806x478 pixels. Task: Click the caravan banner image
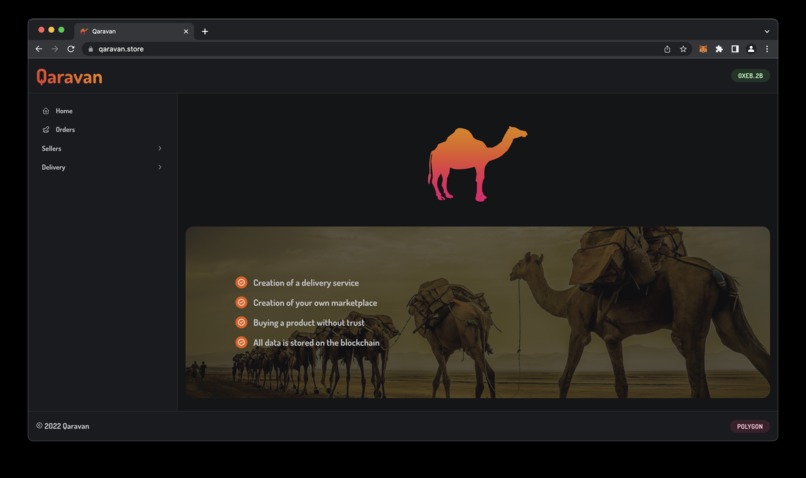point(478,312)
